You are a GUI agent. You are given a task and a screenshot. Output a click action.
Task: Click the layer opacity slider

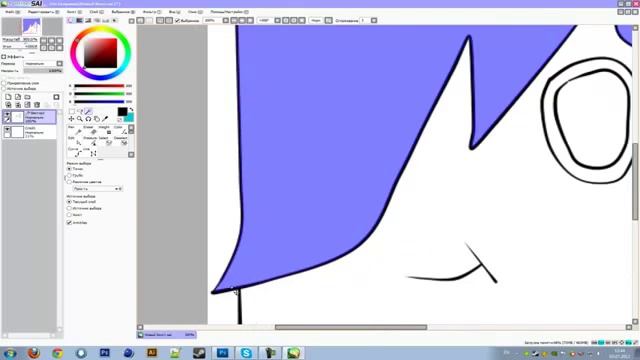click(43, 71)
